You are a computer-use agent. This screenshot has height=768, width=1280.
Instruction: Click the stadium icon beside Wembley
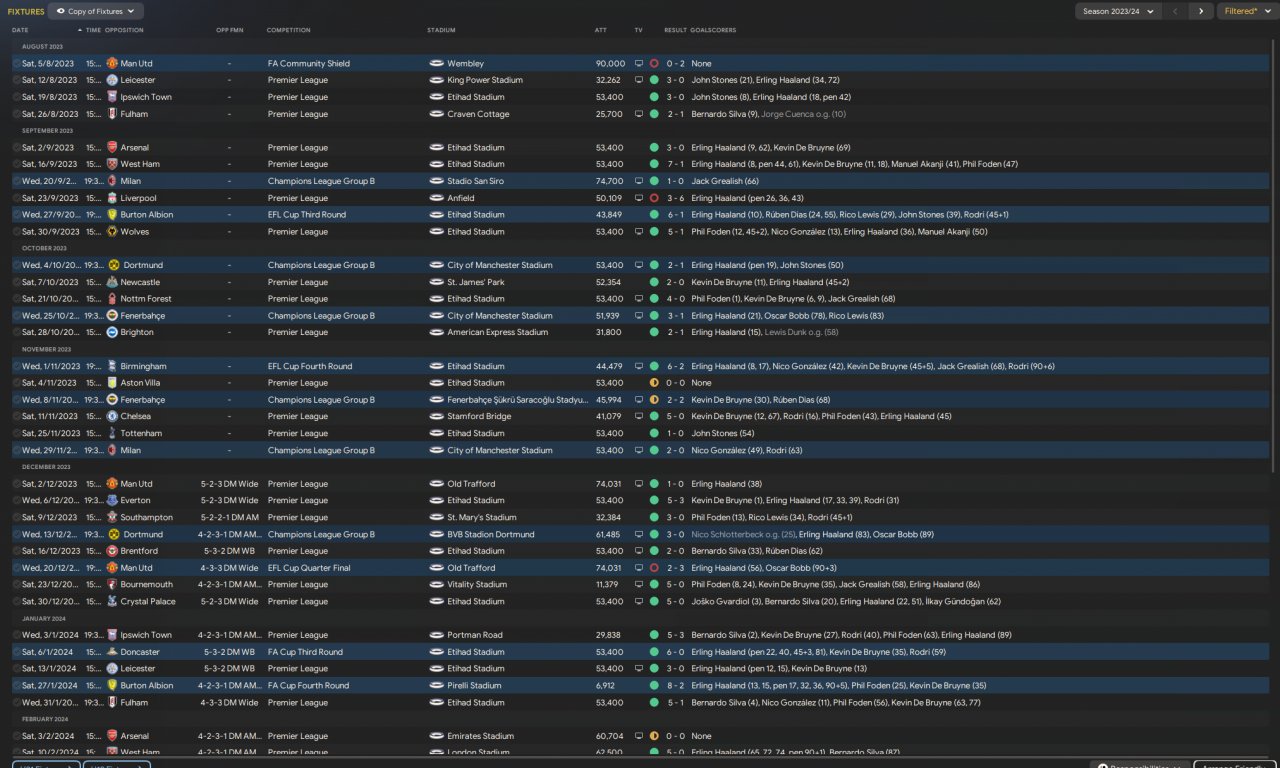[436, 63]
